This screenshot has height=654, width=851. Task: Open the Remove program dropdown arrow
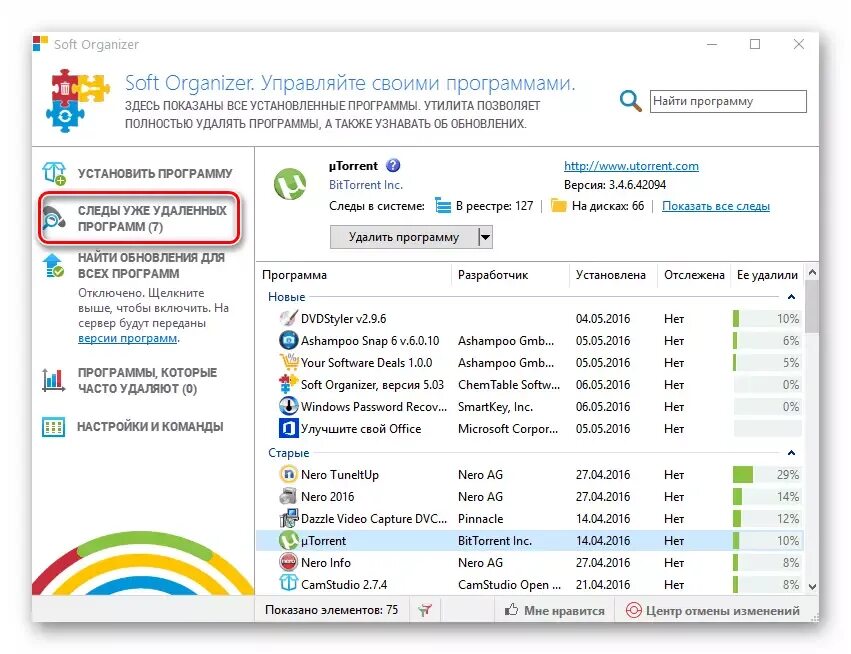485,237
